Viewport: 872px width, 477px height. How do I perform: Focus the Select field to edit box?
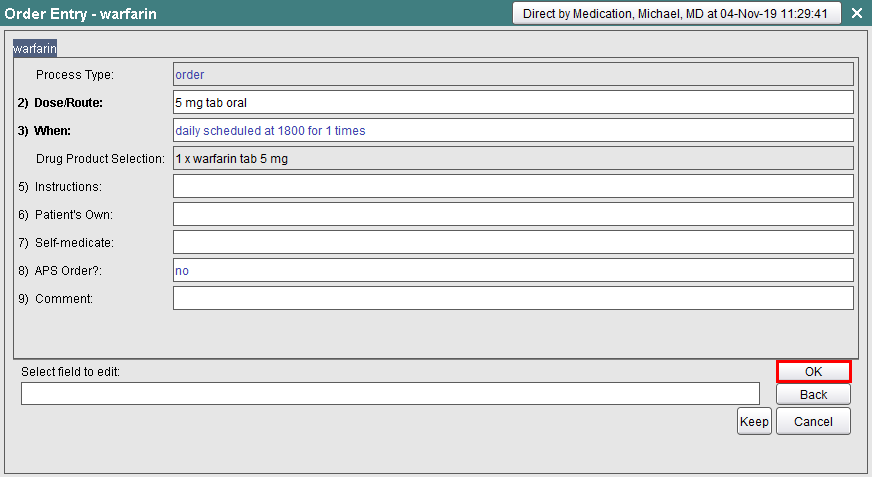click(x=390, y=394)
